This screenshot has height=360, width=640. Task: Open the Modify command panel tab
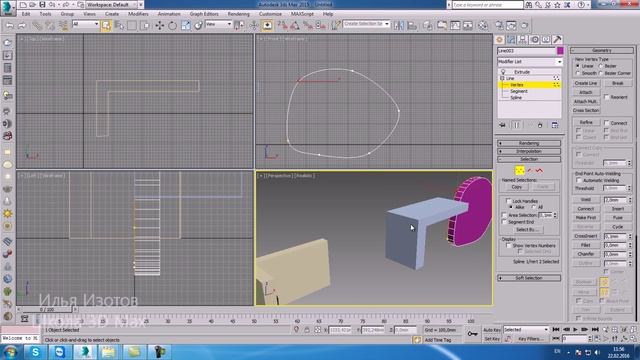511,40
